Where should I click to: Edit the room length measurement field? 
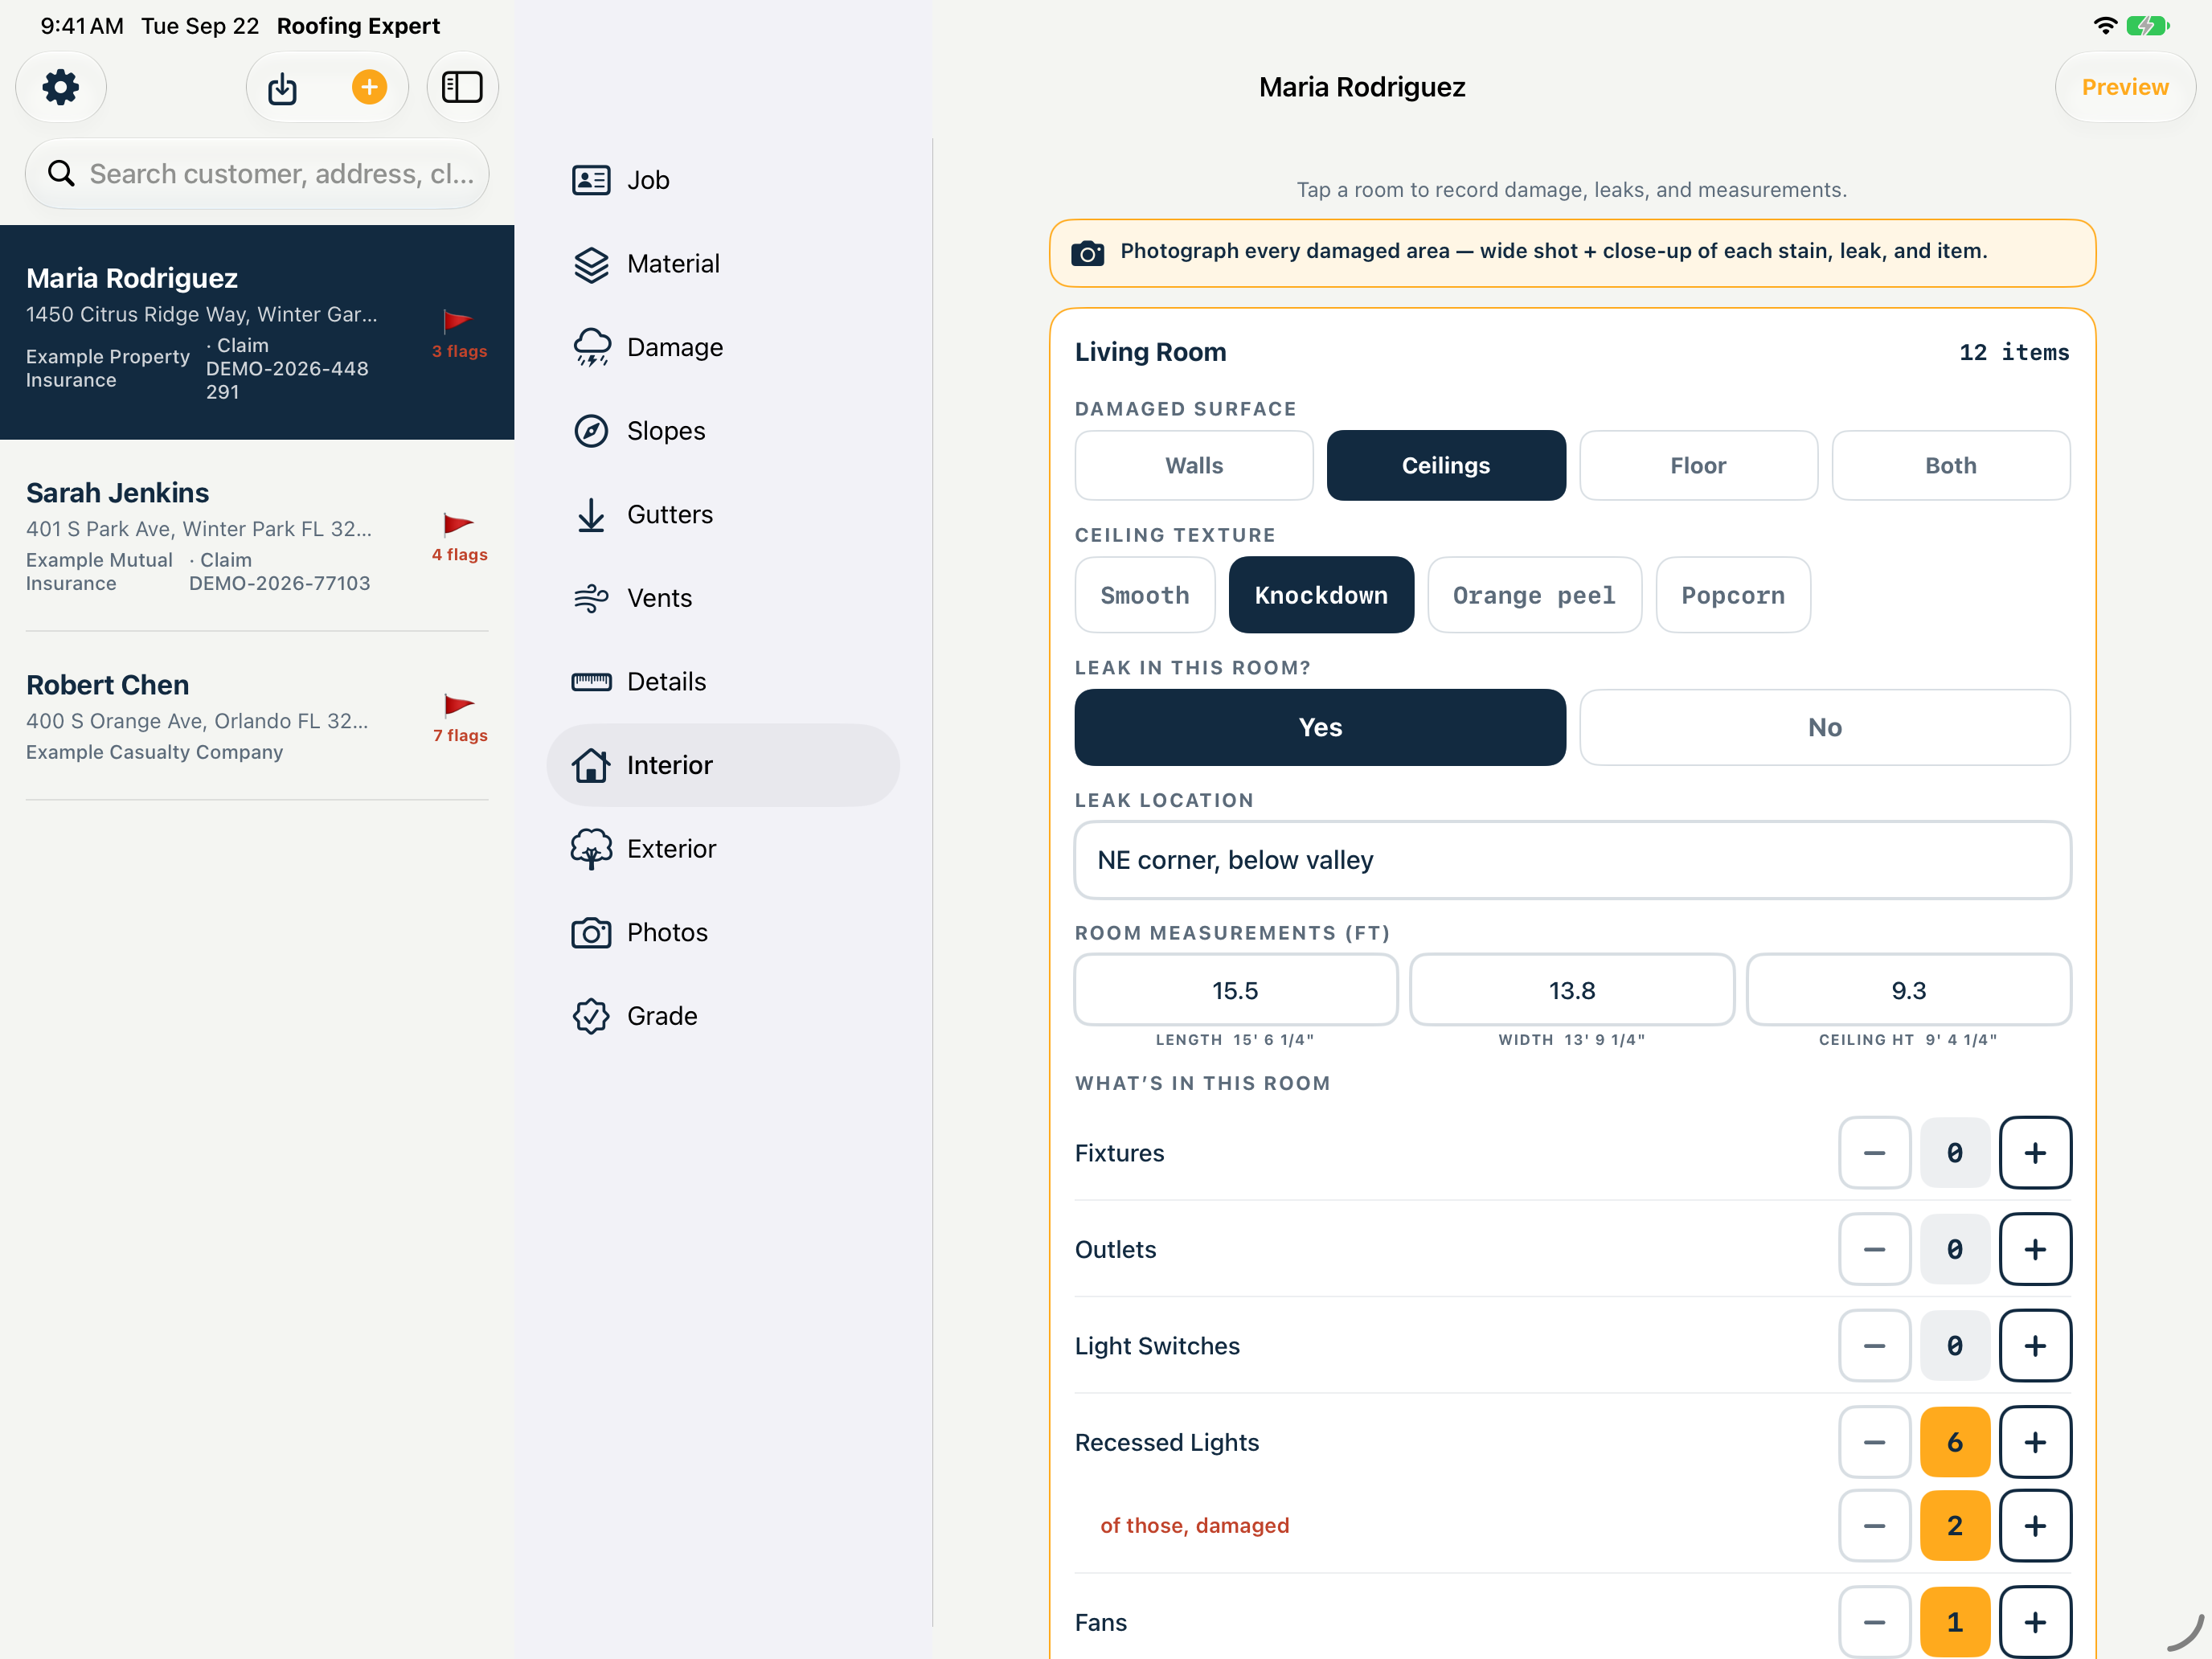pos(1235,990)
